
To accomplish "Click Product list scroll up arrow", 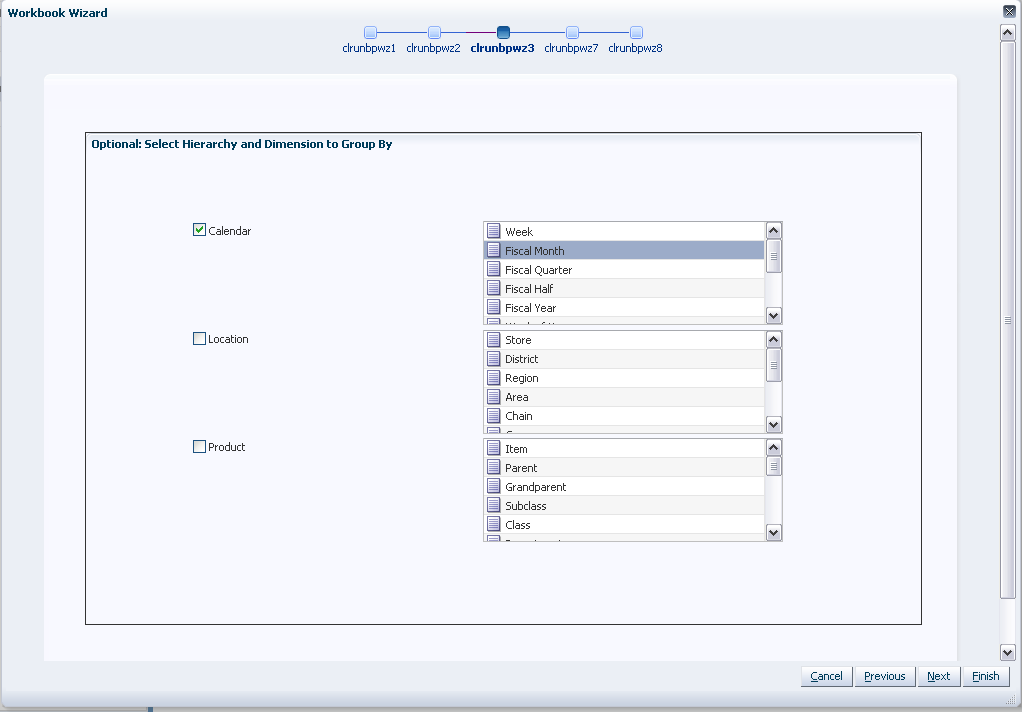I will pyautogui.click(x=773, y=447).
